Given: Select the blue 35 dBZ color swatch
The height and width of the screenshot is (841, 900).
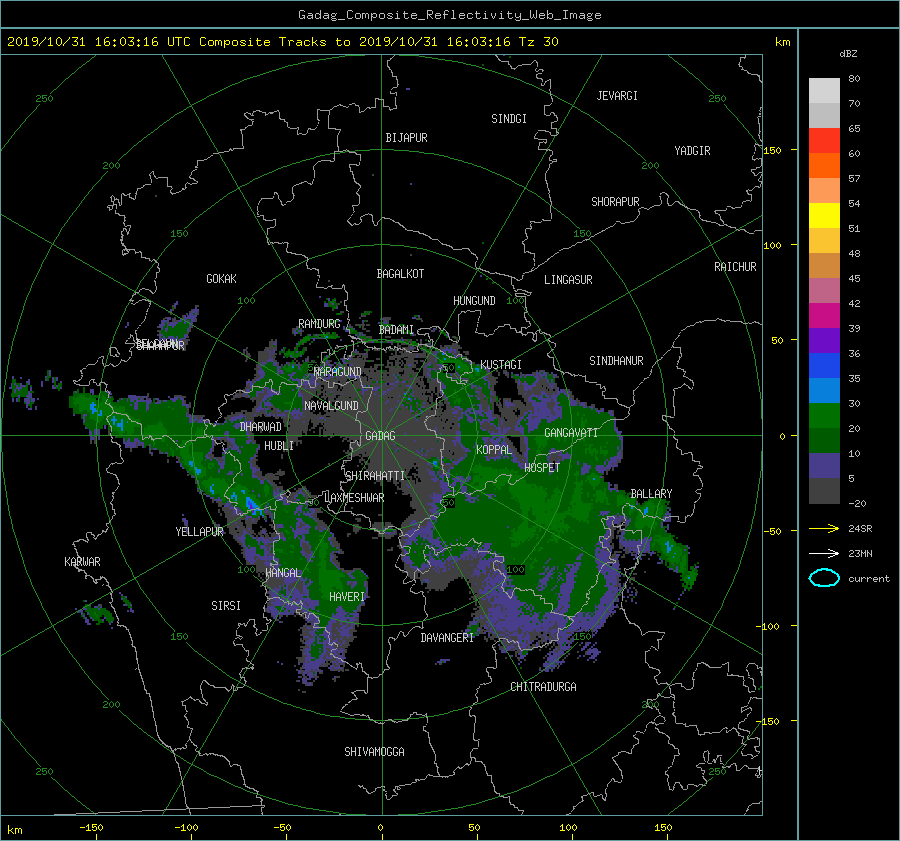Looking at the screenshot, I should 824,365.
